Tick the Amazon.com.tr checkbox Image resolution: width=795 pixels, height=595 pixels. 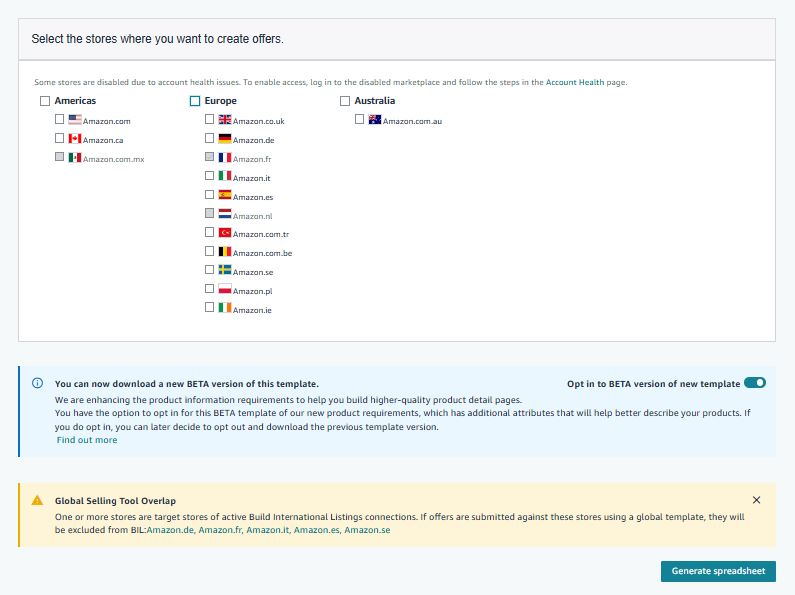pyautogui.click(x=209, y=232)
